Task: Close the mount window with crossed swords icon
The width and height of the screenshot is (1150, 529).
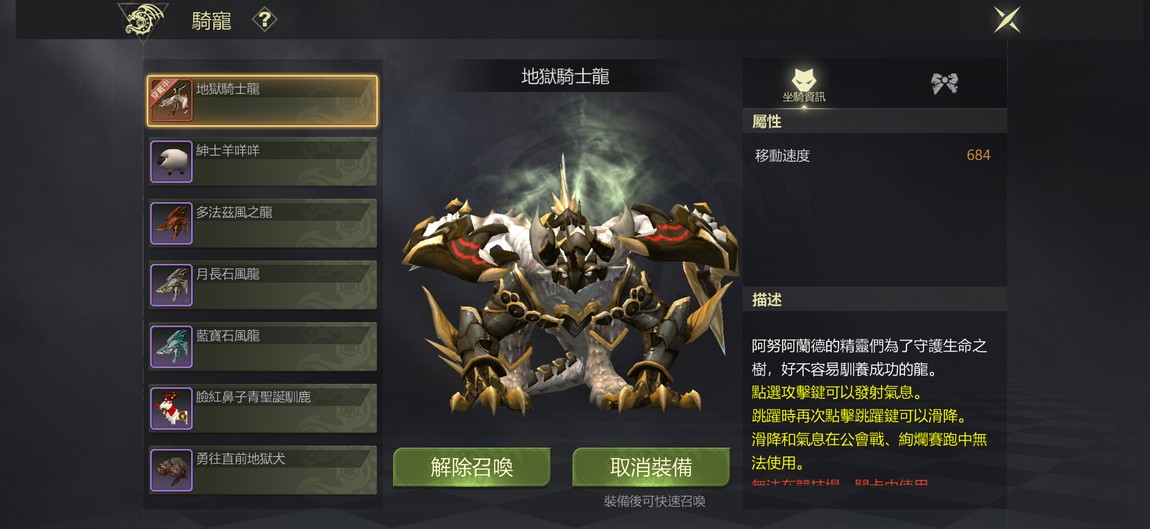Action: 1007,20
